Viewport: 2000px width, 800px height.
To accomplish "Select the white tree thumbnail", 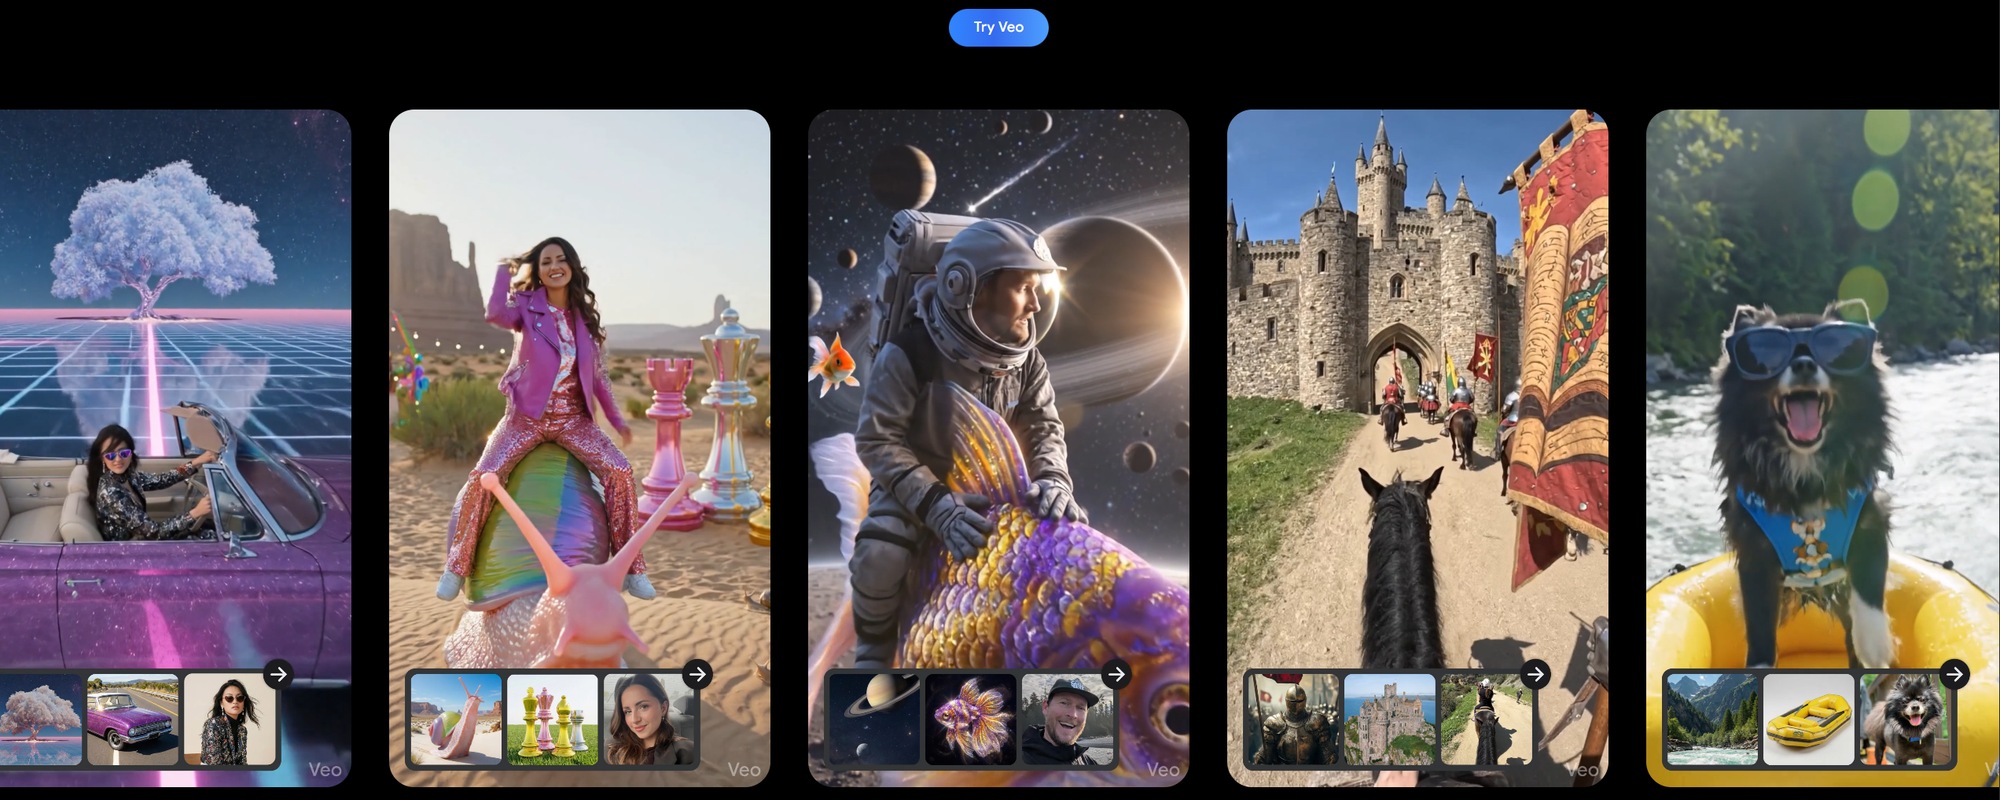I will pos(40,719).
